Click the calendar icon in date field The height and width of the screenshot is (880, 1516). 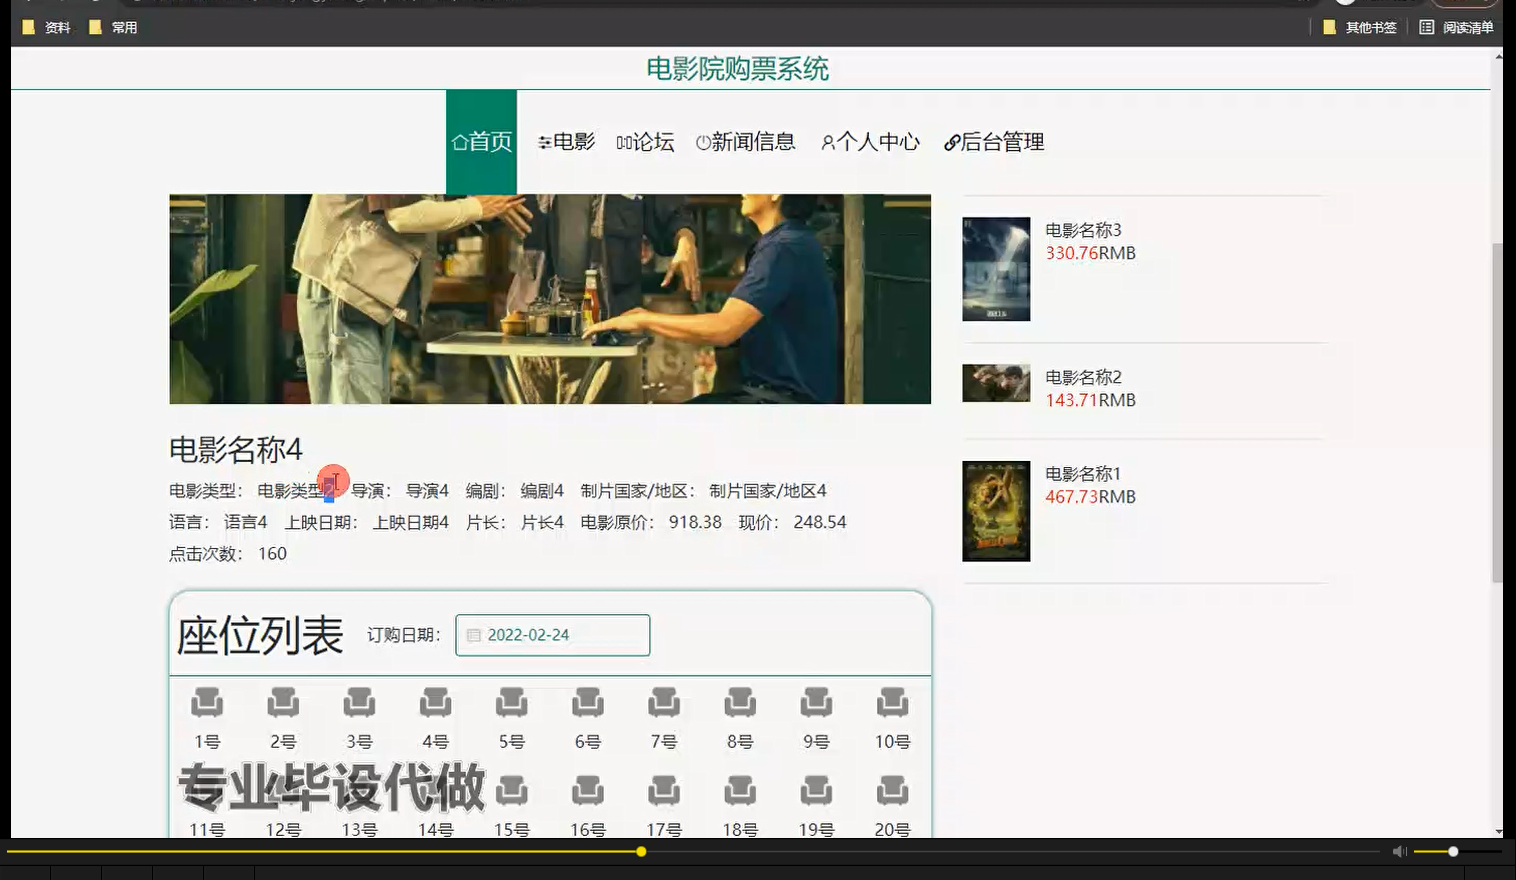pyautogui.click(x=474, y=635)
